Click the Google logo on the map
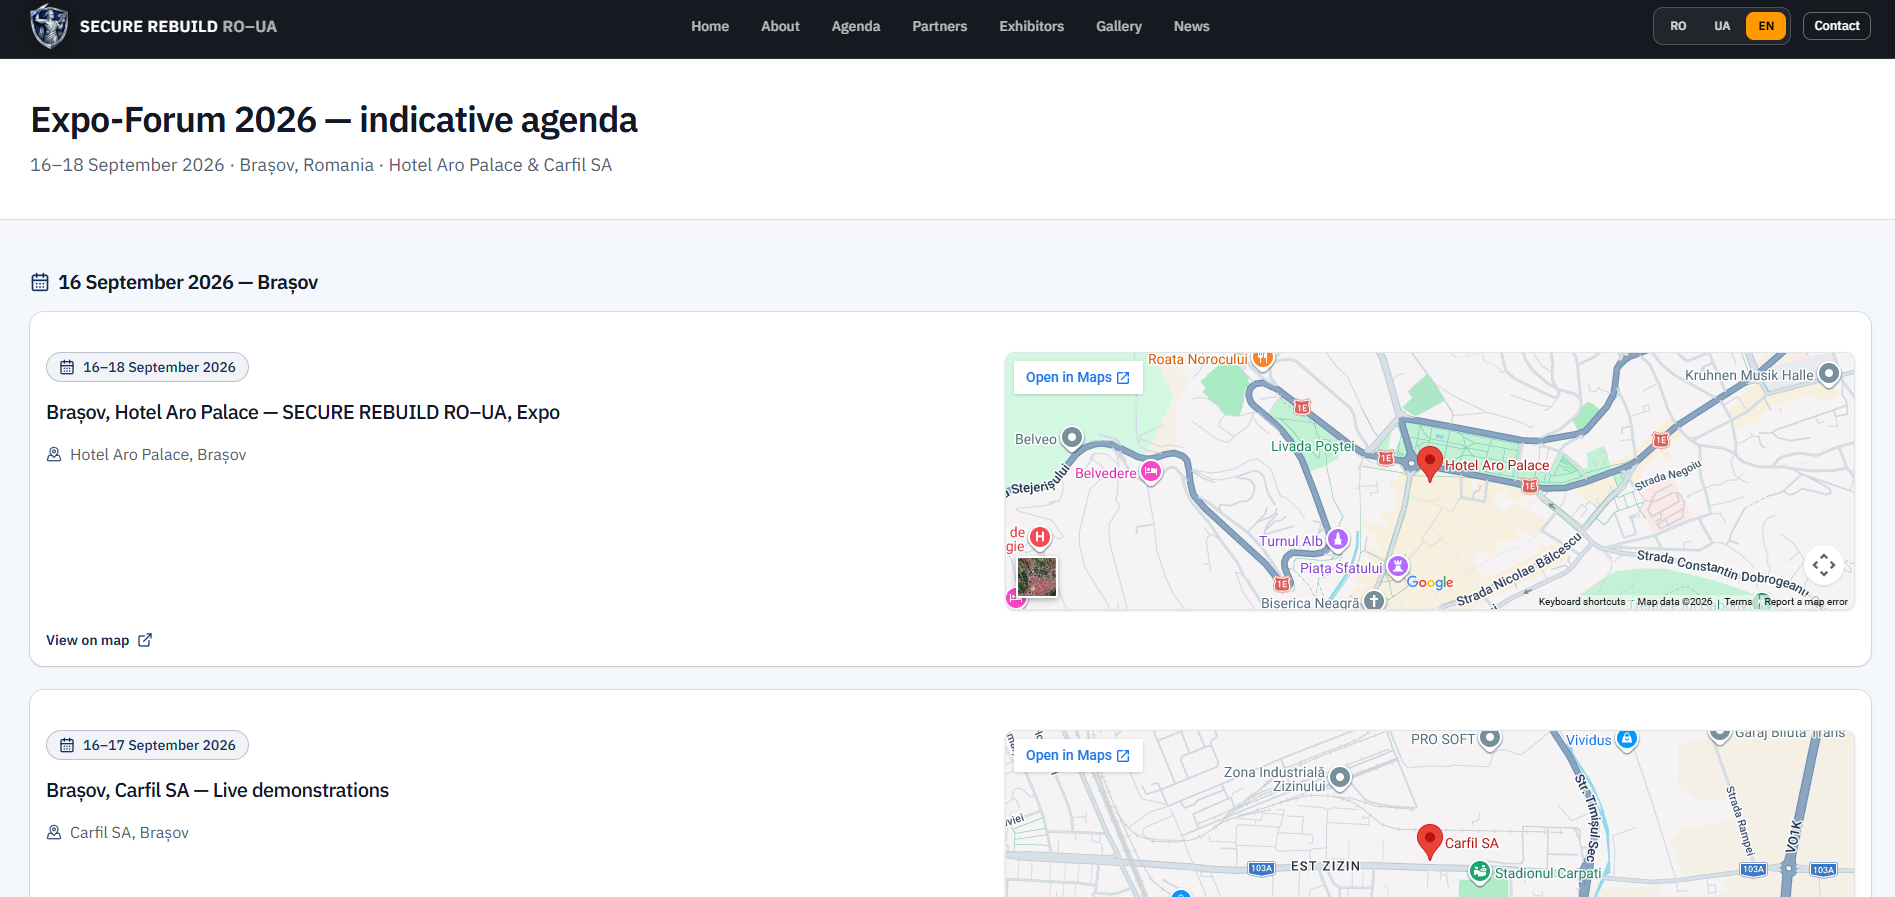The image size is (1895, 897). pos(1430,582)
